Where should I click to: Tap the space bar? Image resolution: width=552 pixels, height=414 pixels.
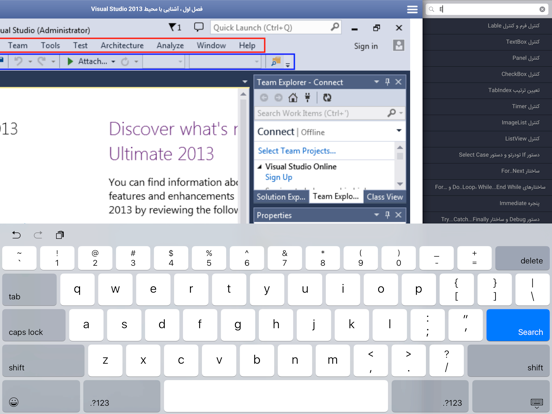[x=276, y=396]
